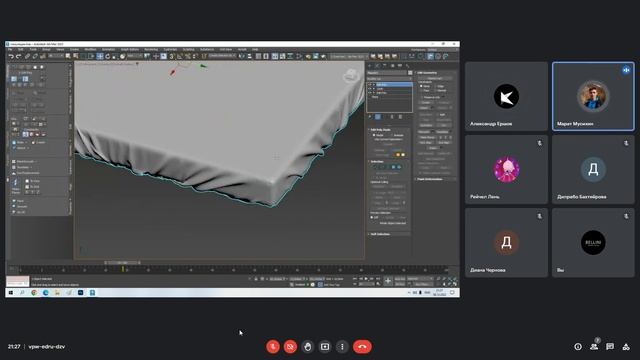Click the Auto Key button
640x360 pixels.
400,279
